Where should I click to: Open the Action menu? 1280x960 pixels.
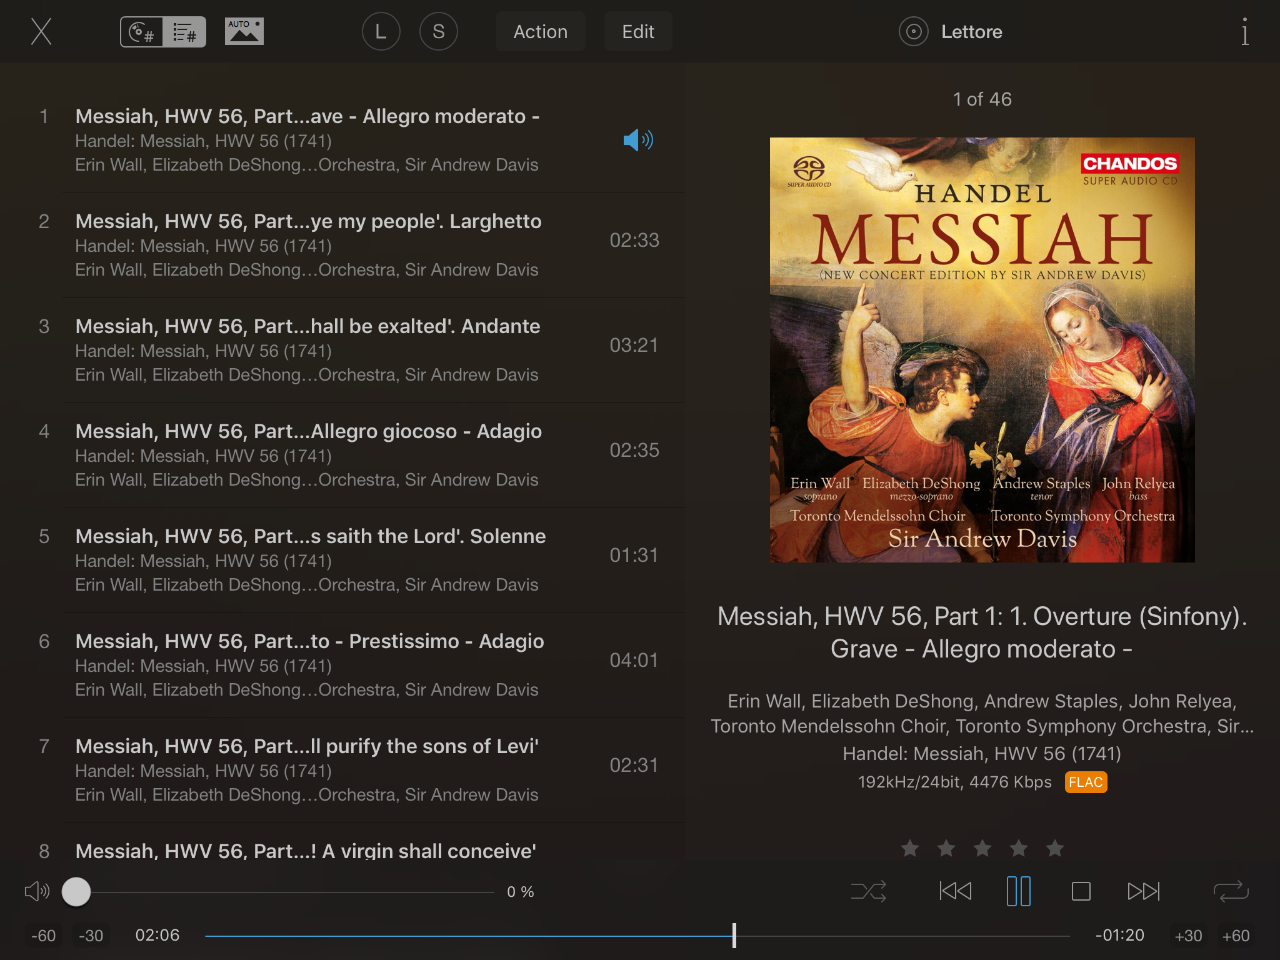tap(540, 32)
